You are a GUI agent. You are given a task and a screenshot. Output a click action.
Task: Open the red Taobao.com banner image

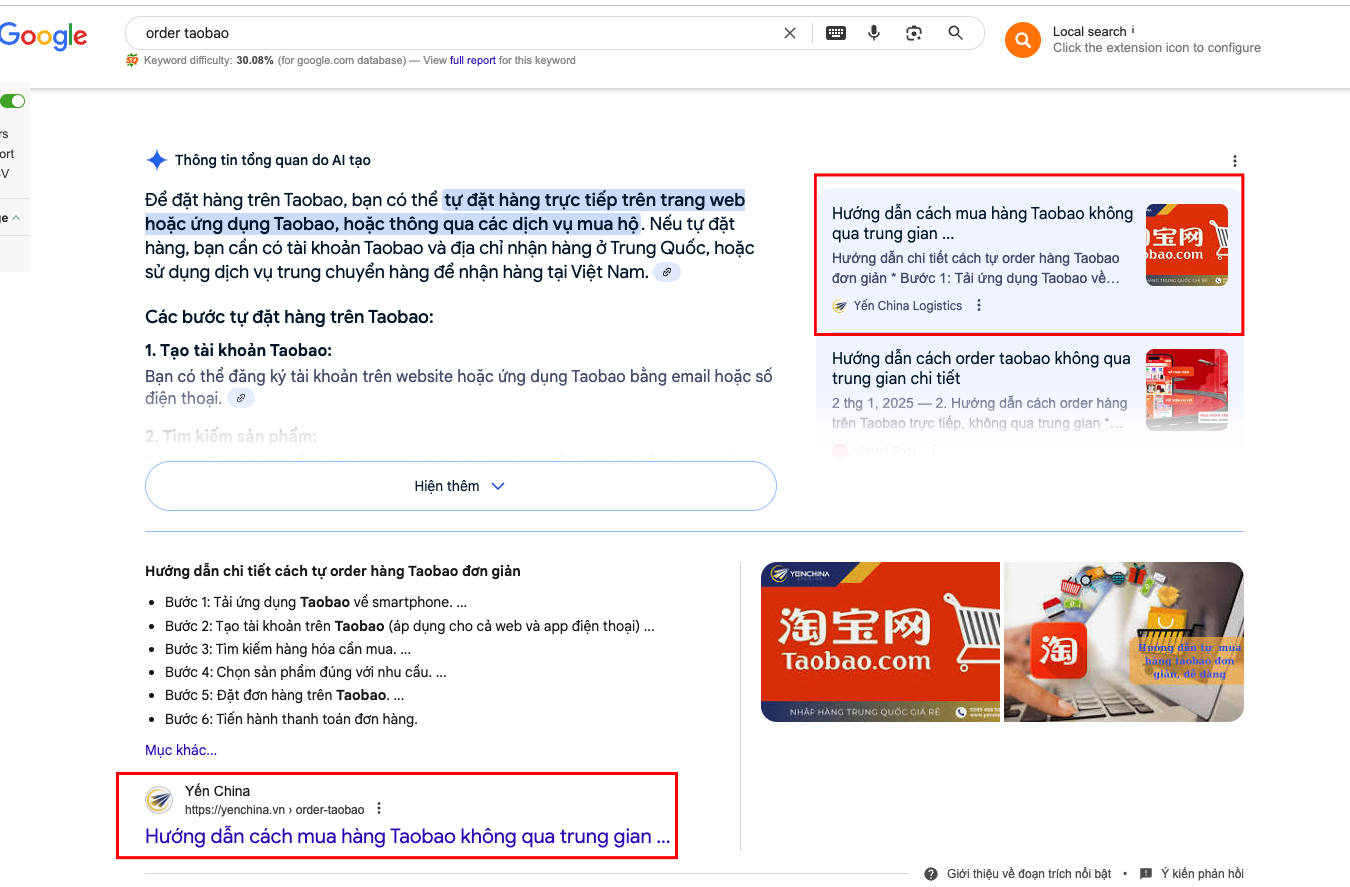point(880,642)
